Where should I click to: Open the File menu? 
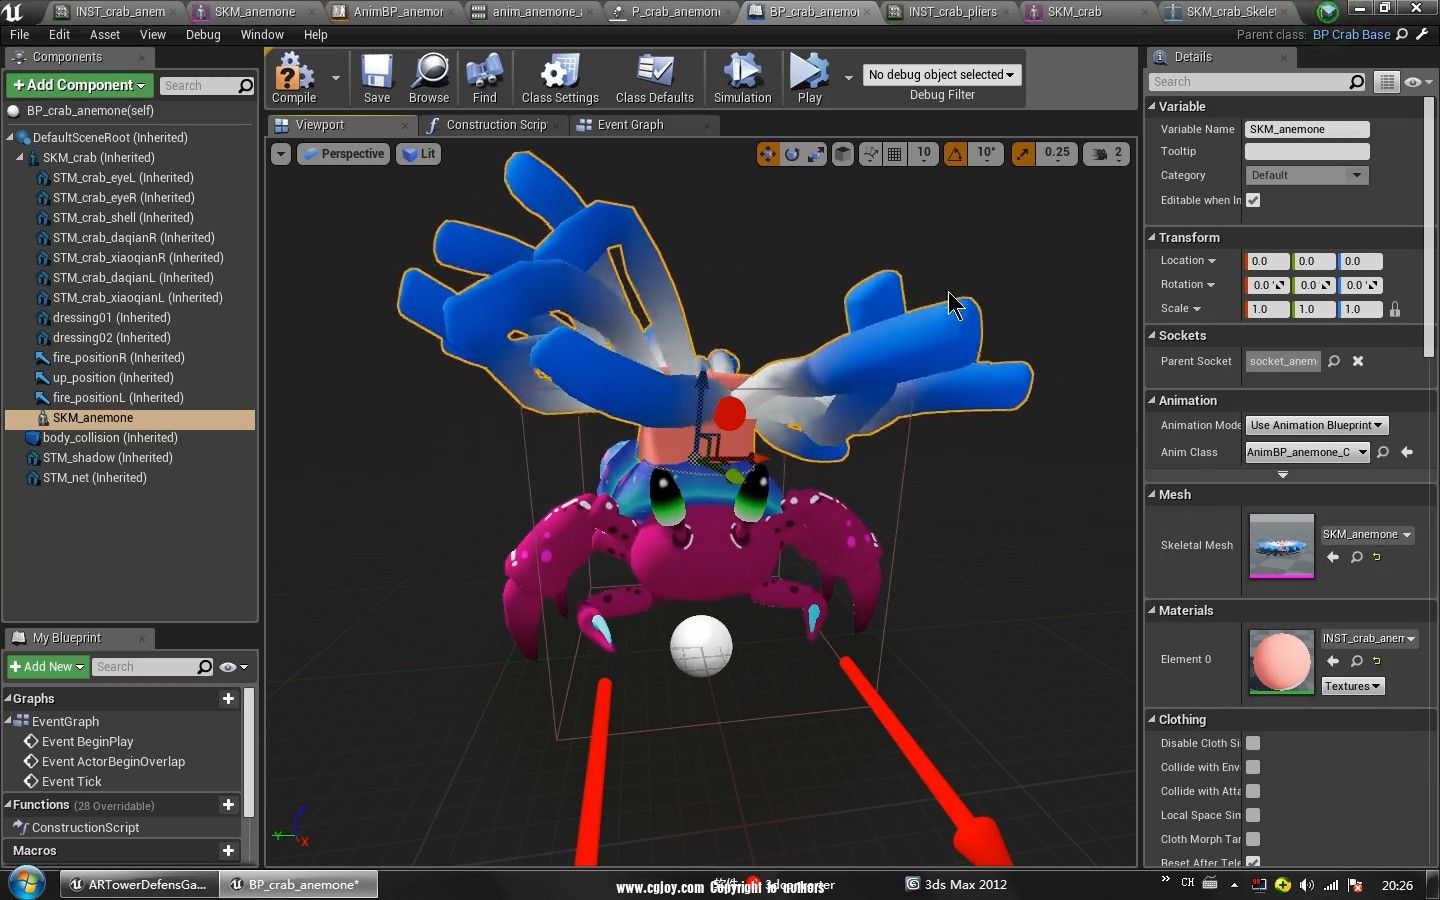coord(20,34)
